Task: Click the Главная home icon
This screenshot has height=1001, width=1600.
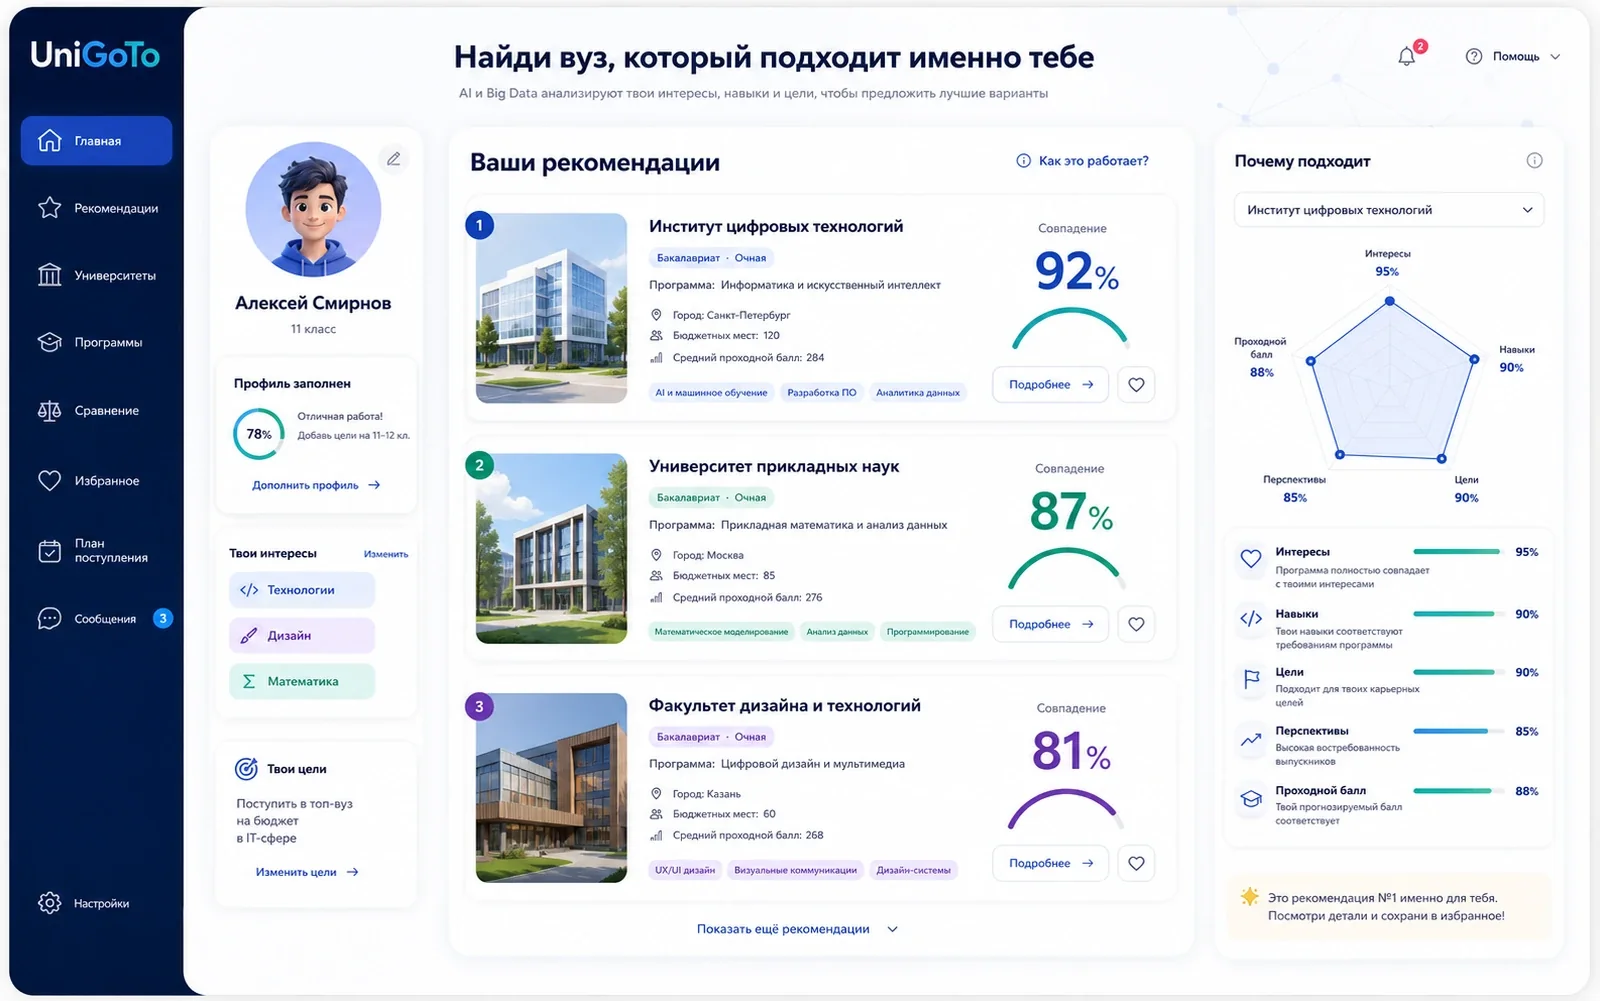Action: point(49,141)
